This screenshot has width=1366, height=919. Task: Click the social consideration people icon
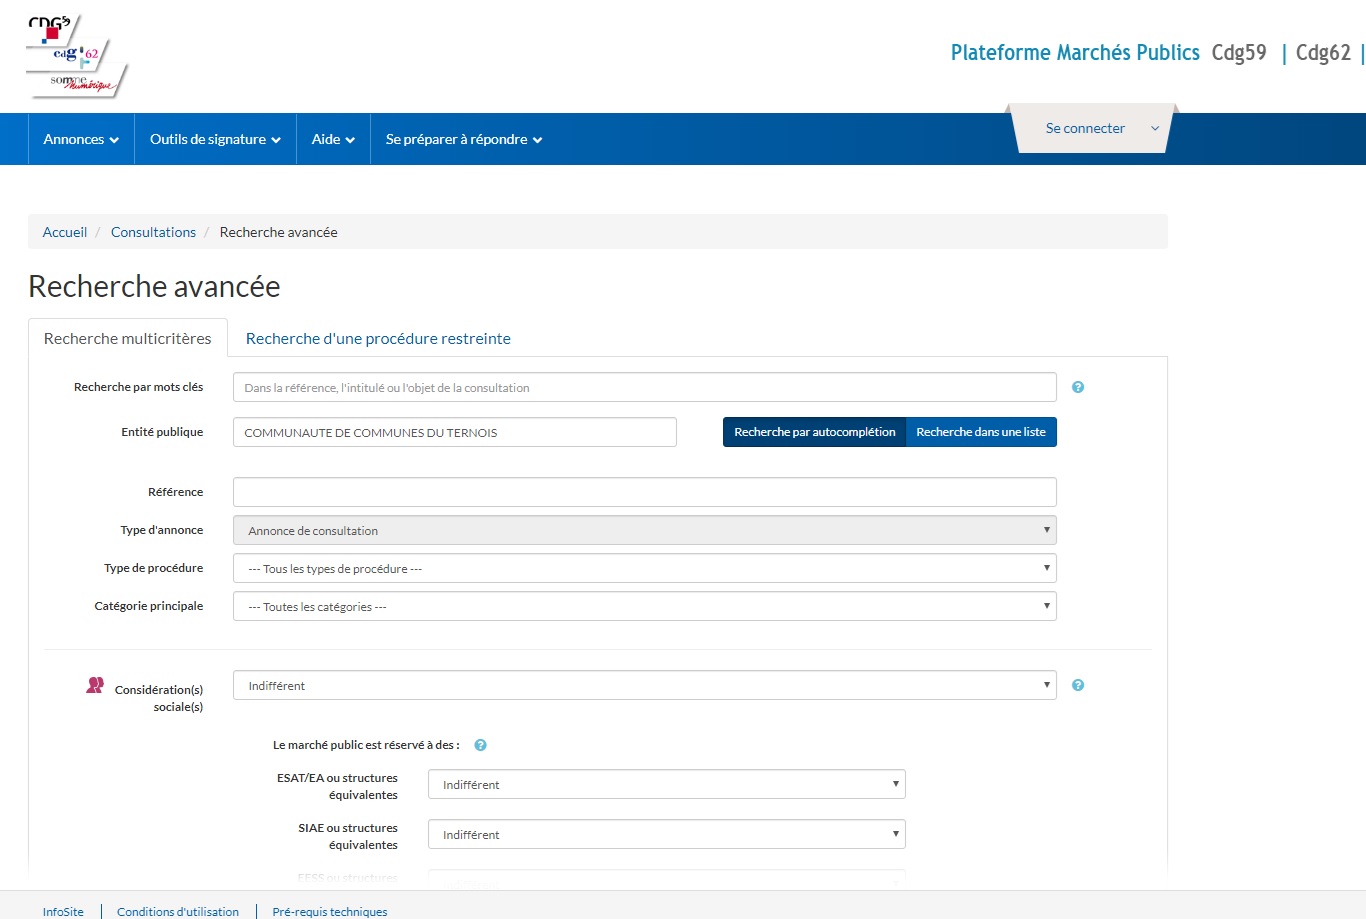pyautogui.click(x=95, y=686)
